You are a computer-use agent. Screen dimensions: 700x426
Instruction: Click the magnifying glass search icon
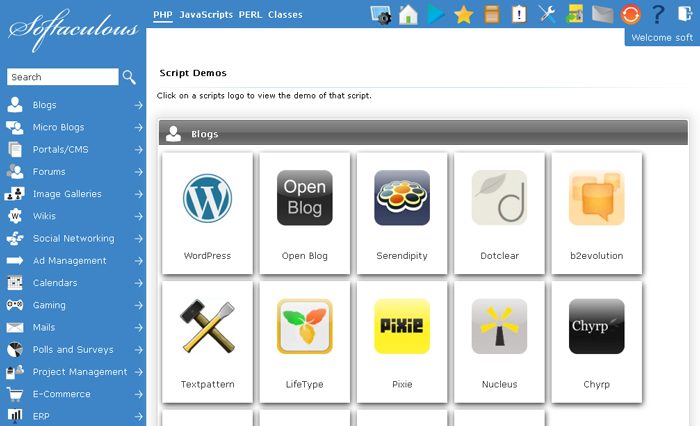coord(129,77)
